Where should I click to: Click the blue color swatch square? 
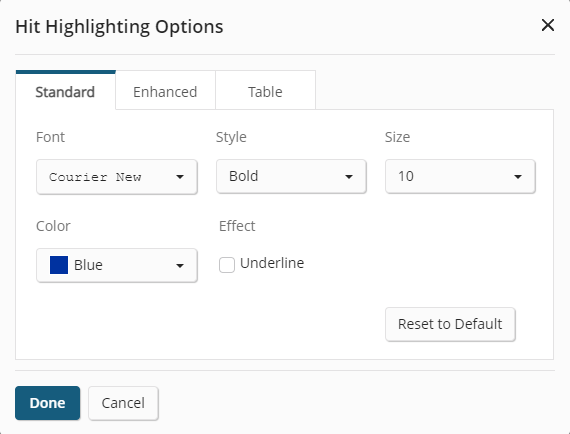click(x=59, y=265)
